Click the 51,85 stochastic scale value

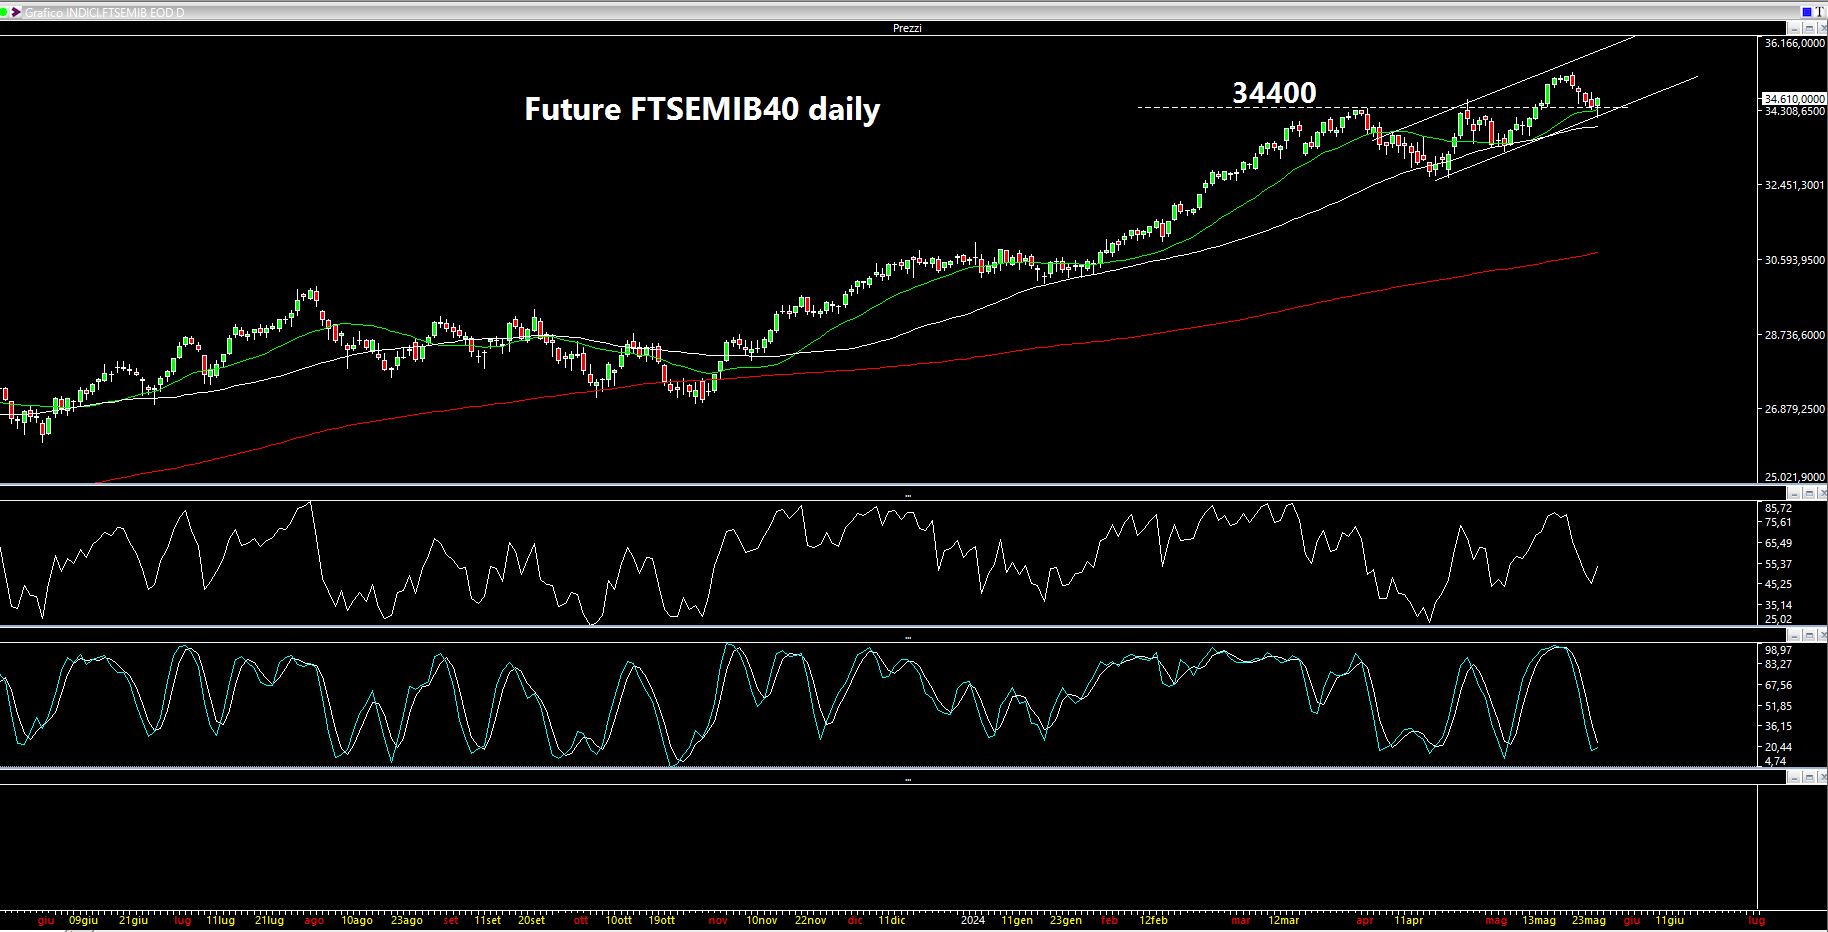[x=1778, y=706]
